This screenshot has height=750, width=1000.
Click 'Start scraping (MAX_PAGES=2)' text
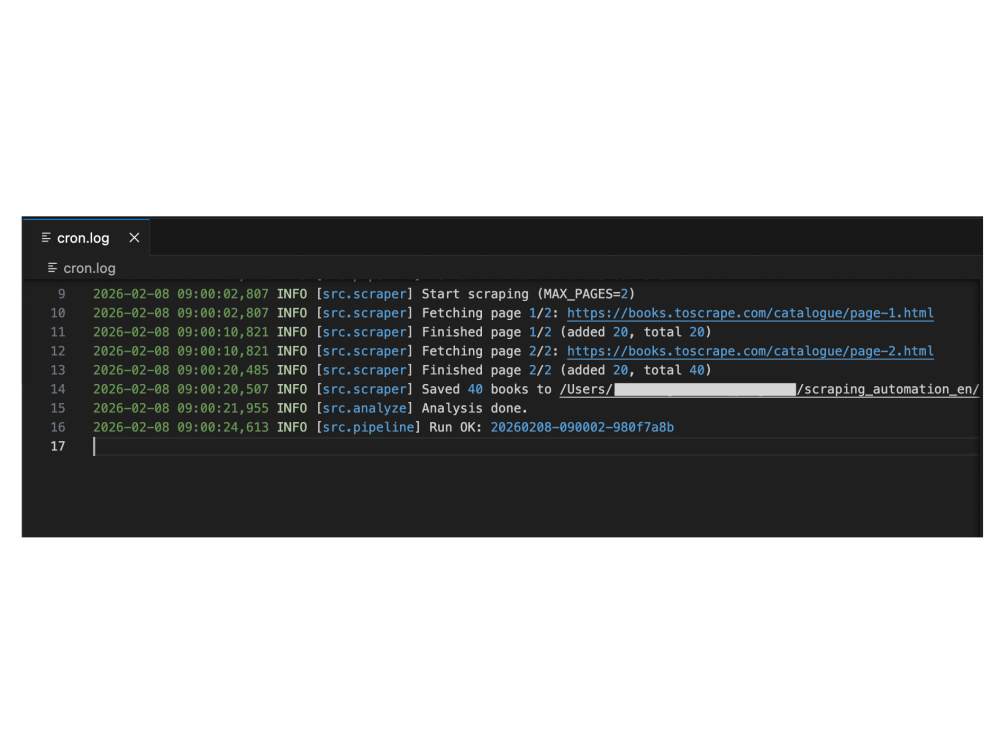coord(528,294)
